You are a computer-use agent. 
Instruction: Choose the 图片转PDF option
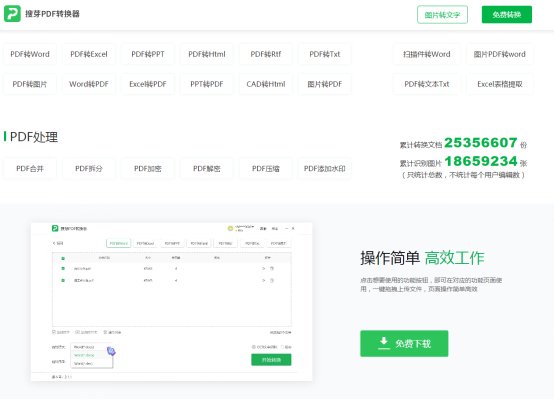click(x=325, y=84)
